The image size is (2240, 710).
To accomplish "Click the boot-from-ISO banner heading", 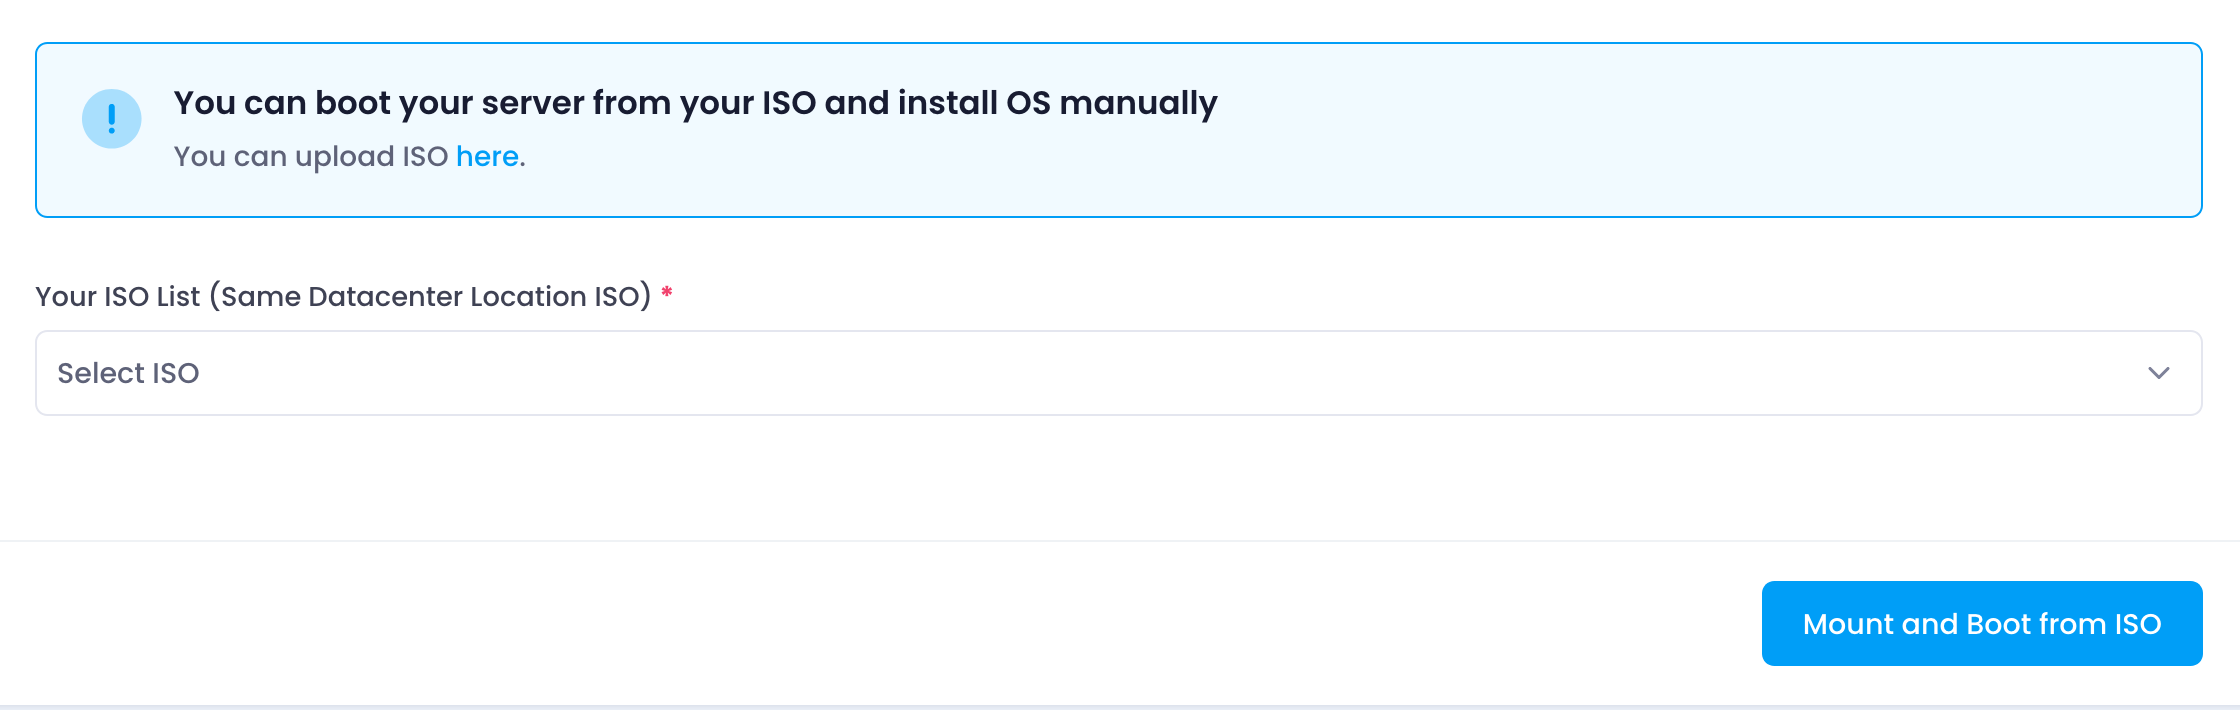I will coord(695,103).
